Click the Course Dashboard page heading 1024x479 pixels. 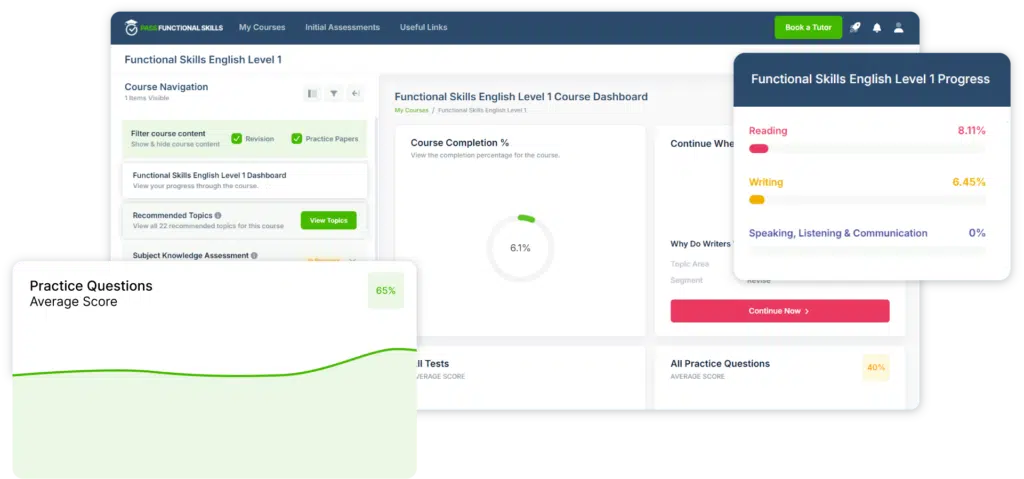point(521,97)
